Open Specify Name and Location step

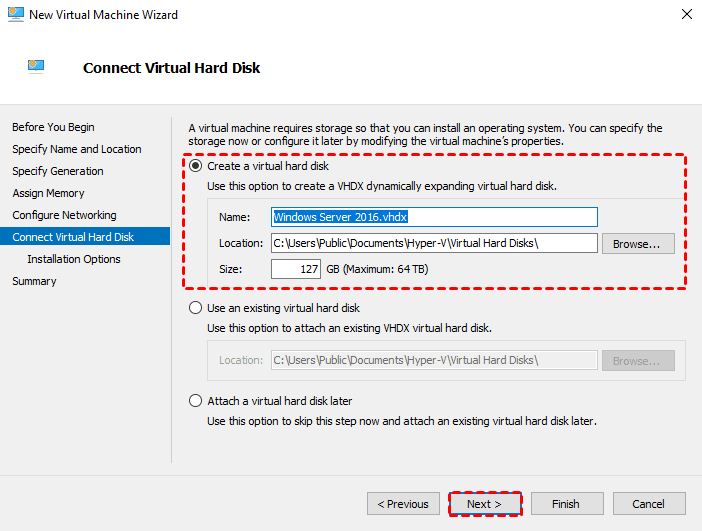(77, 149)
